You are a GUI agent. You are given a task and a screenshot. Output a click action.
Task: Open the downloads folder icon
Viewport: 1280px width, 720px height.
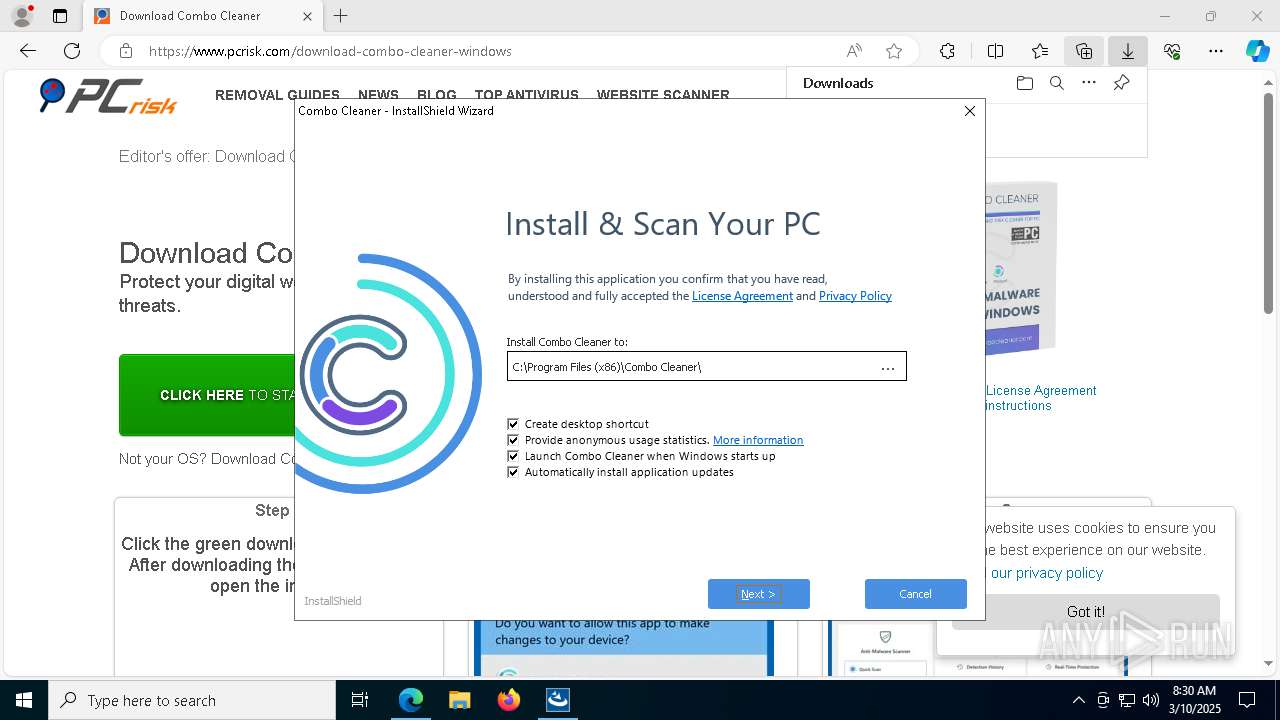click(x=1024, y=83)
